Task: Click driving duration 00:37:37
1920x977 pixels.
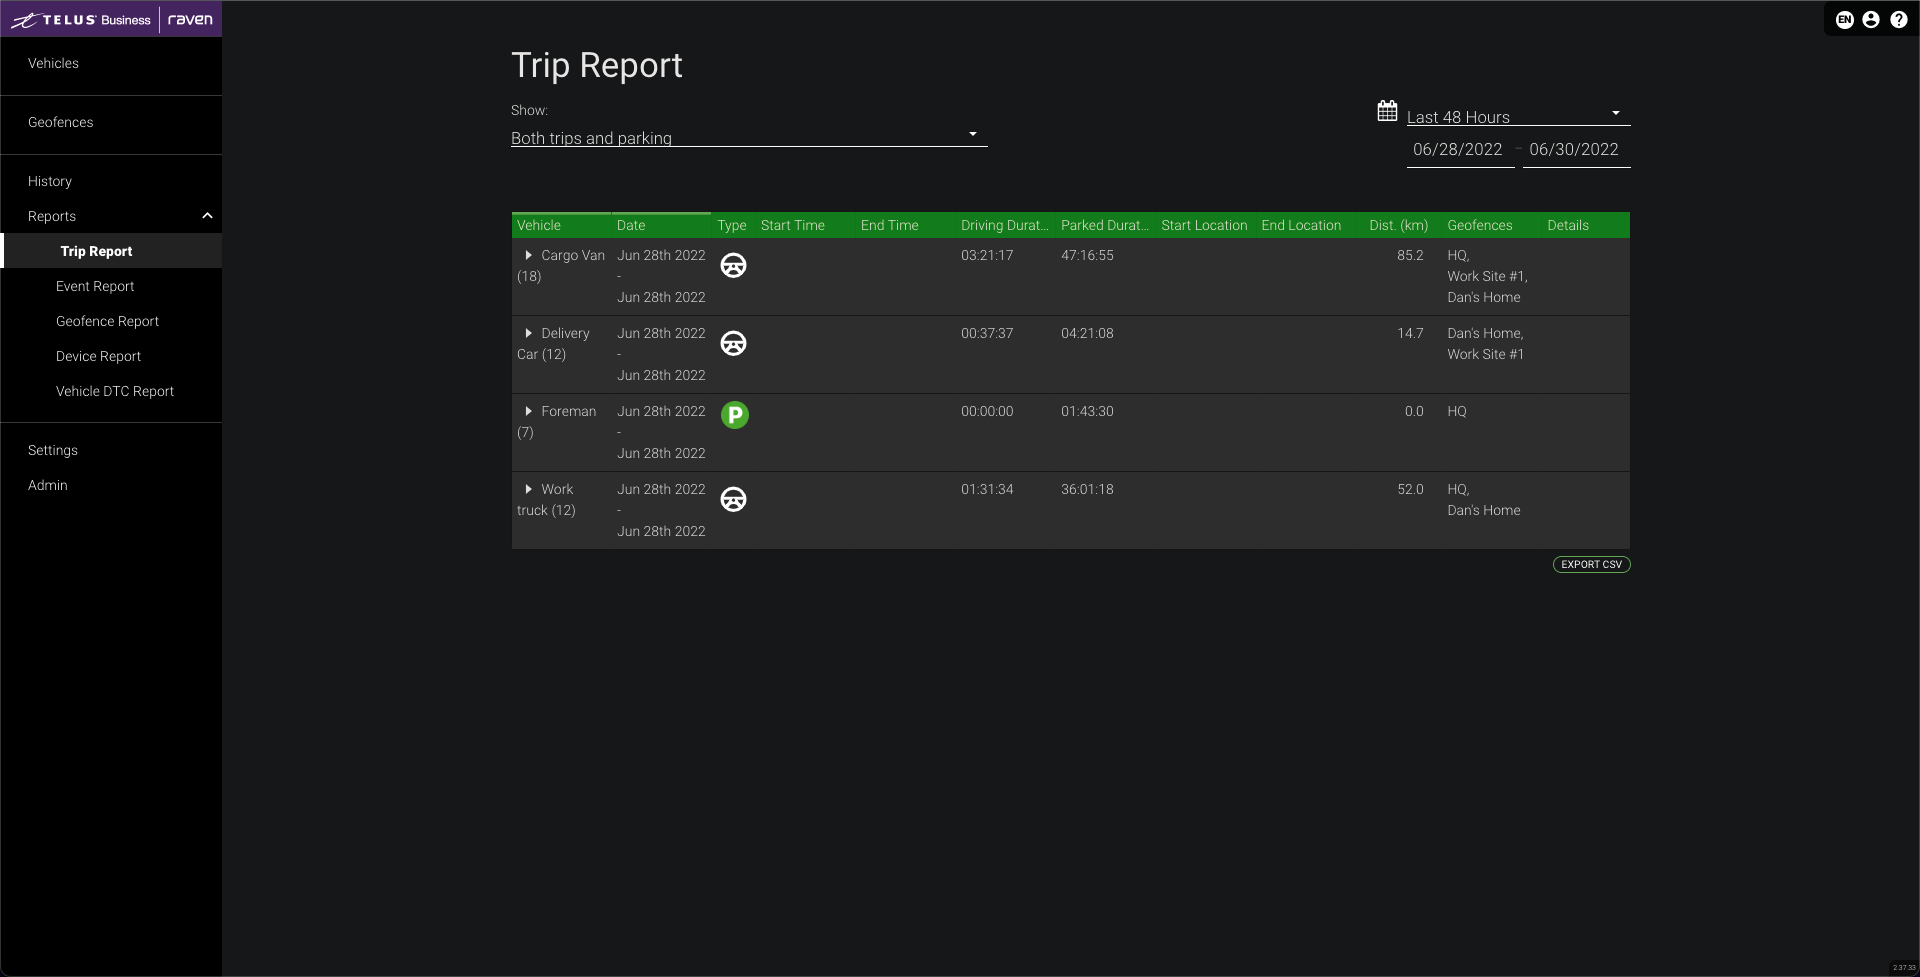Action: [987, 333]
